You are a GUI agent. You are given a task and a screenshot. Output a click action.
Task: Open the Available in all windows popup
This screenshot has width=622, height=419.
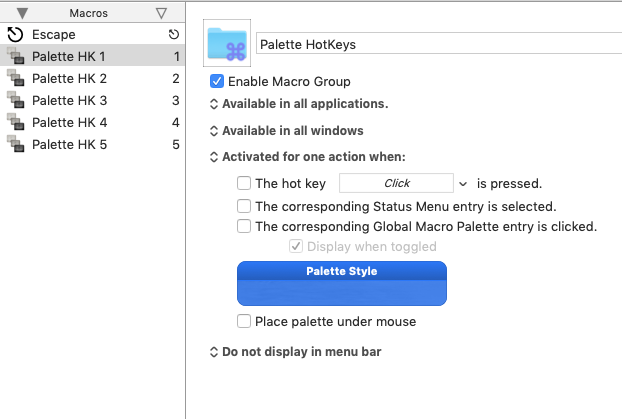pyautogui.click(x=287, y=131)
